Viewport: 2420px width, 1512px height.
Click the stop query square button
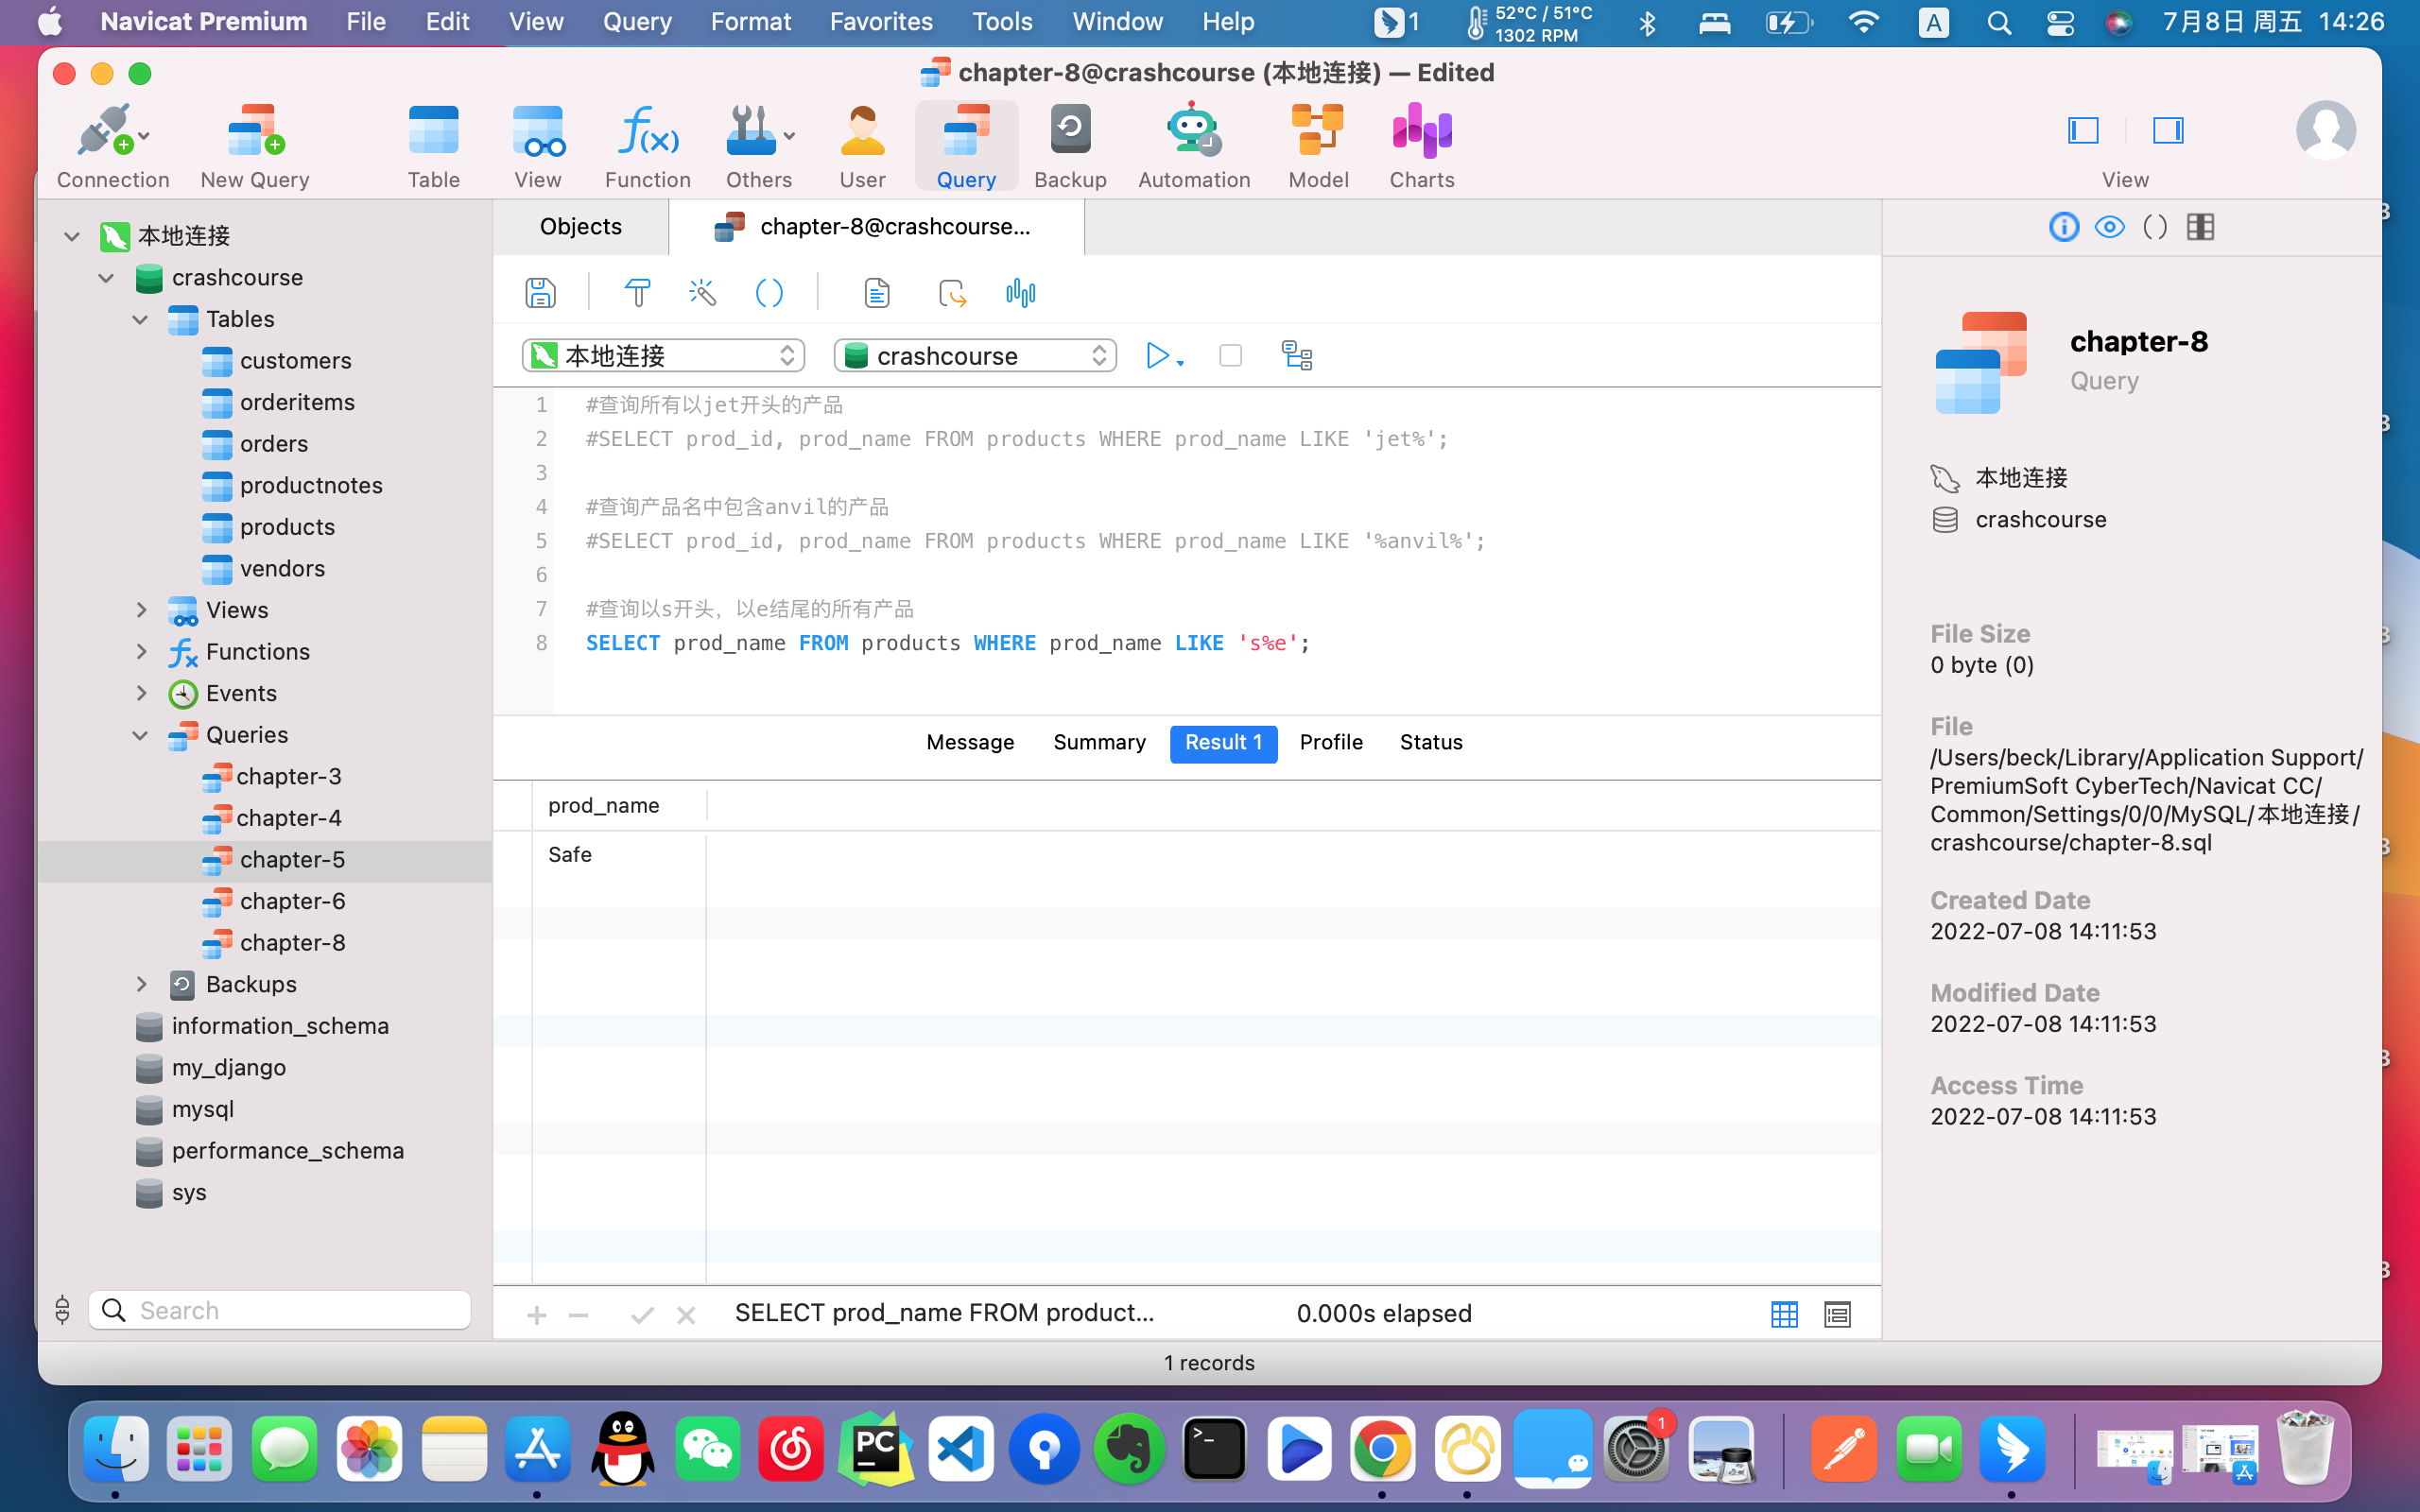1230,355
